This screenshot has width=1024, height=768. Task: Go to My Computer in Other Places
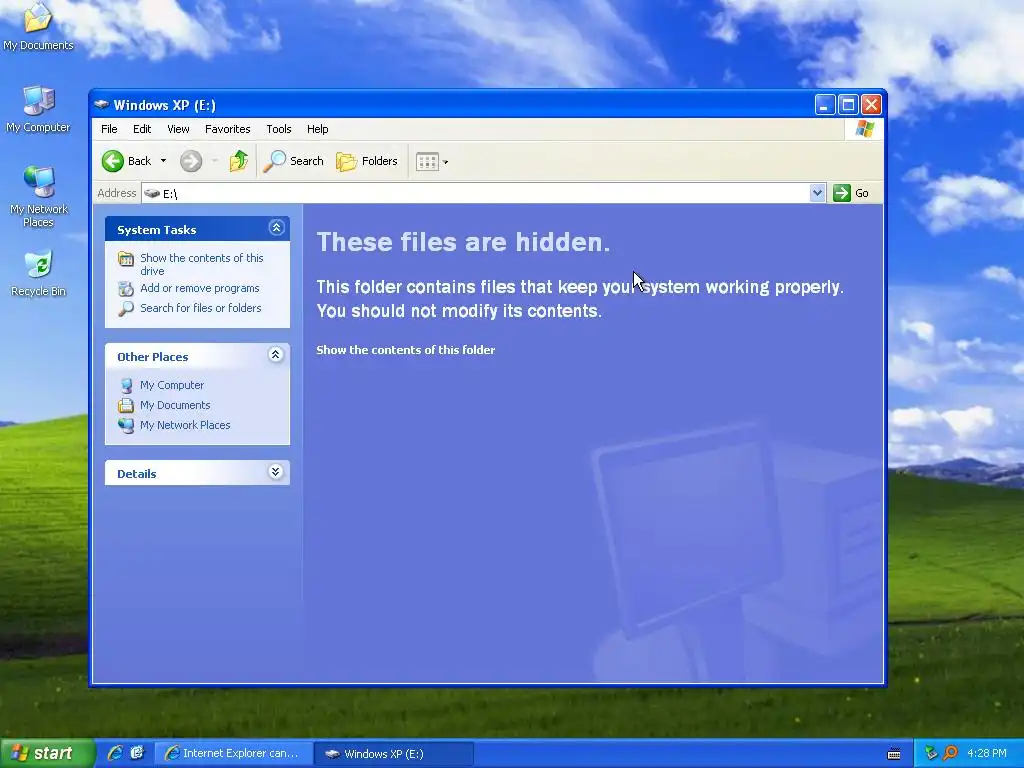pos(172,385)
